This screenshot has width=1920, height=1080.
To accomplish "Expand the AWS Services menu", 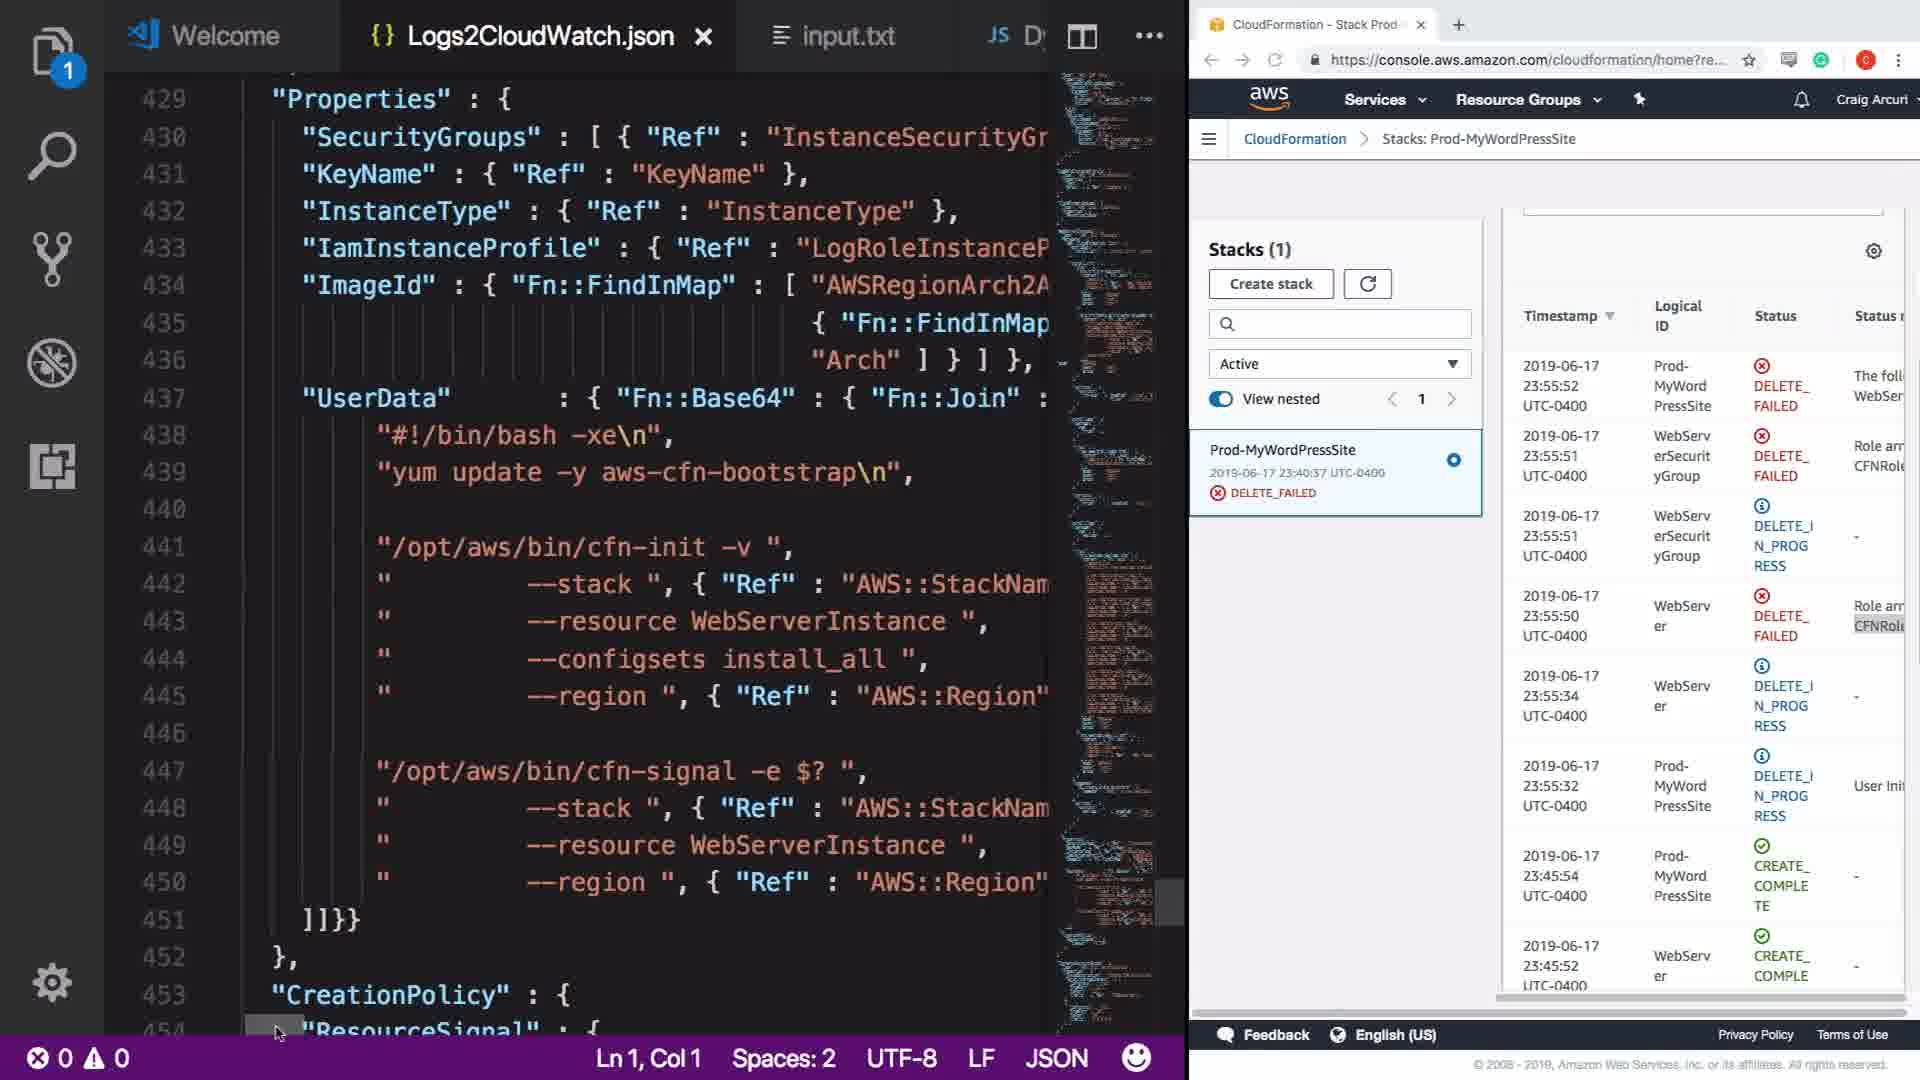I will click(1384, 100).
